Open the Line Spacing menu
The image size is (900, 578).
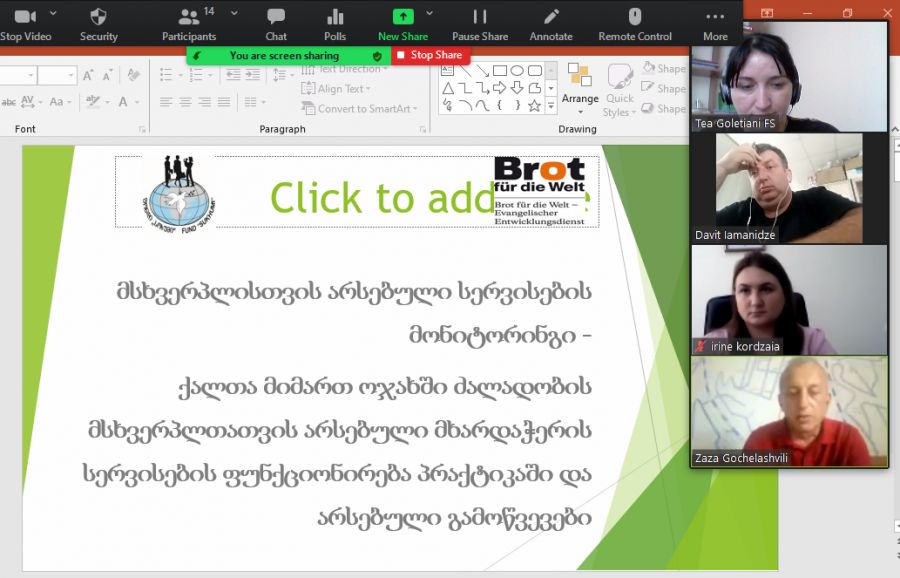[x=282, y=75]
